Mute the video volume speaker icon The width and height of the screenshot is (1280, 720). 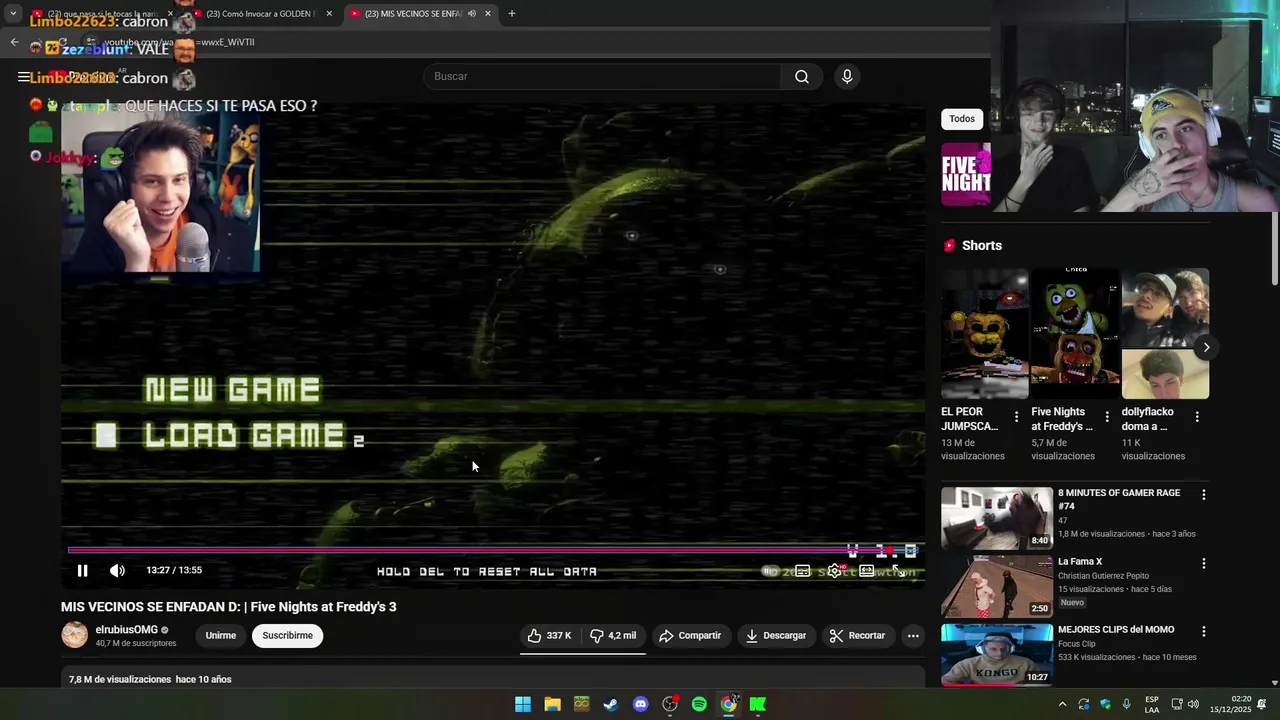[117, 570]
